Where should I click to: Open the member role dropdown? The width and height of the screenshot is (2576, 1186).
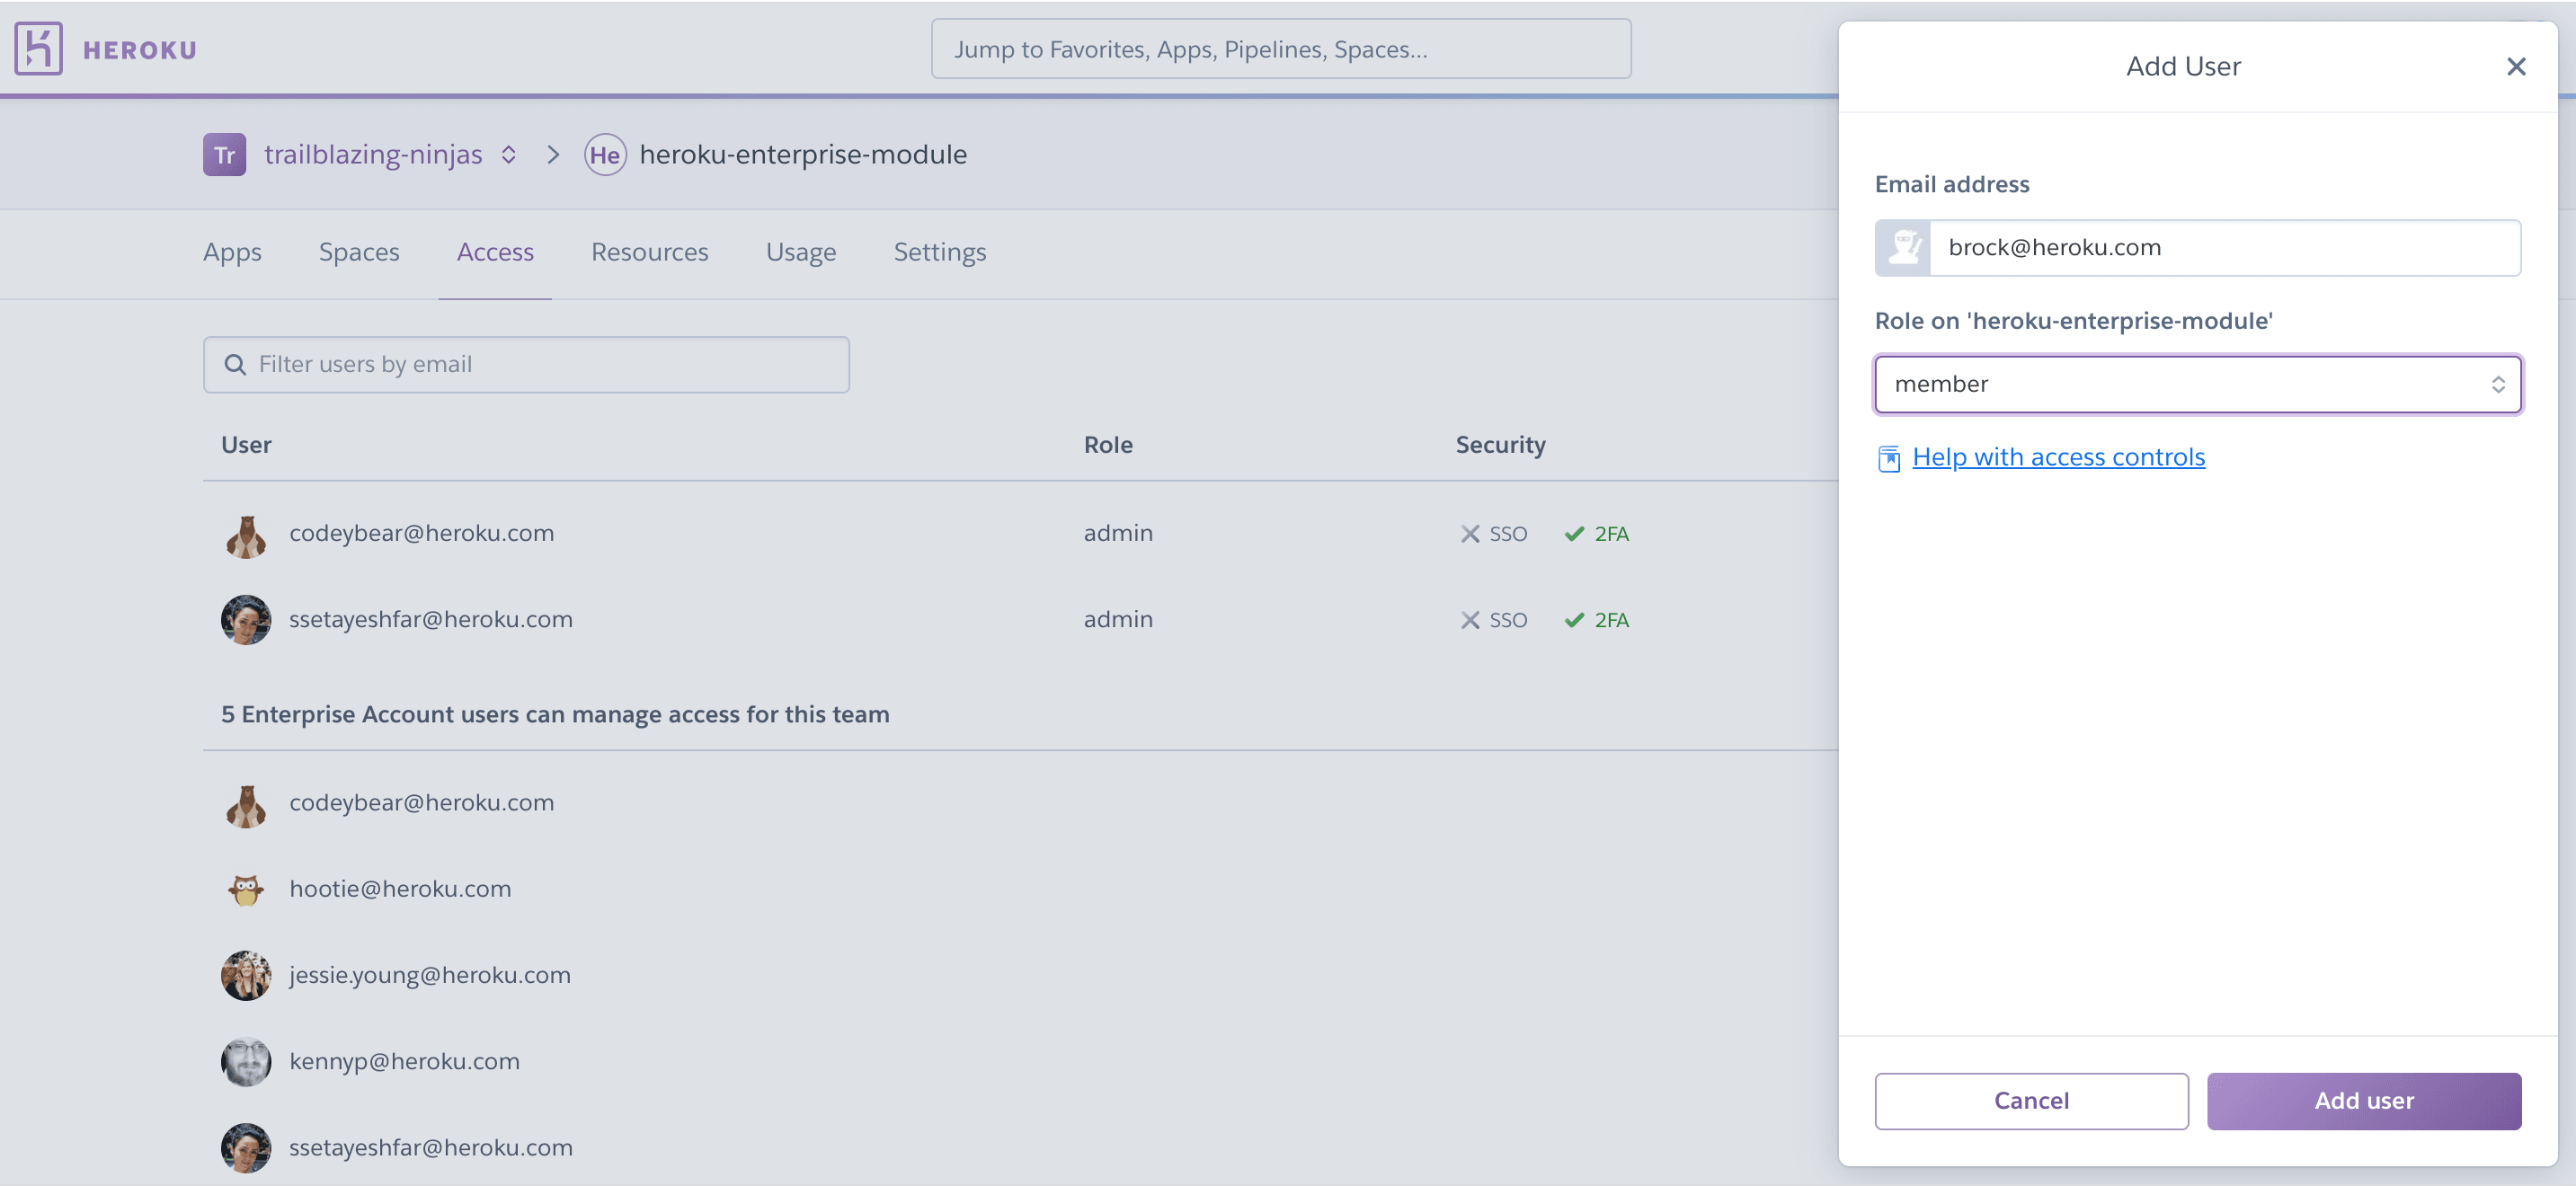pos(2197,384)
